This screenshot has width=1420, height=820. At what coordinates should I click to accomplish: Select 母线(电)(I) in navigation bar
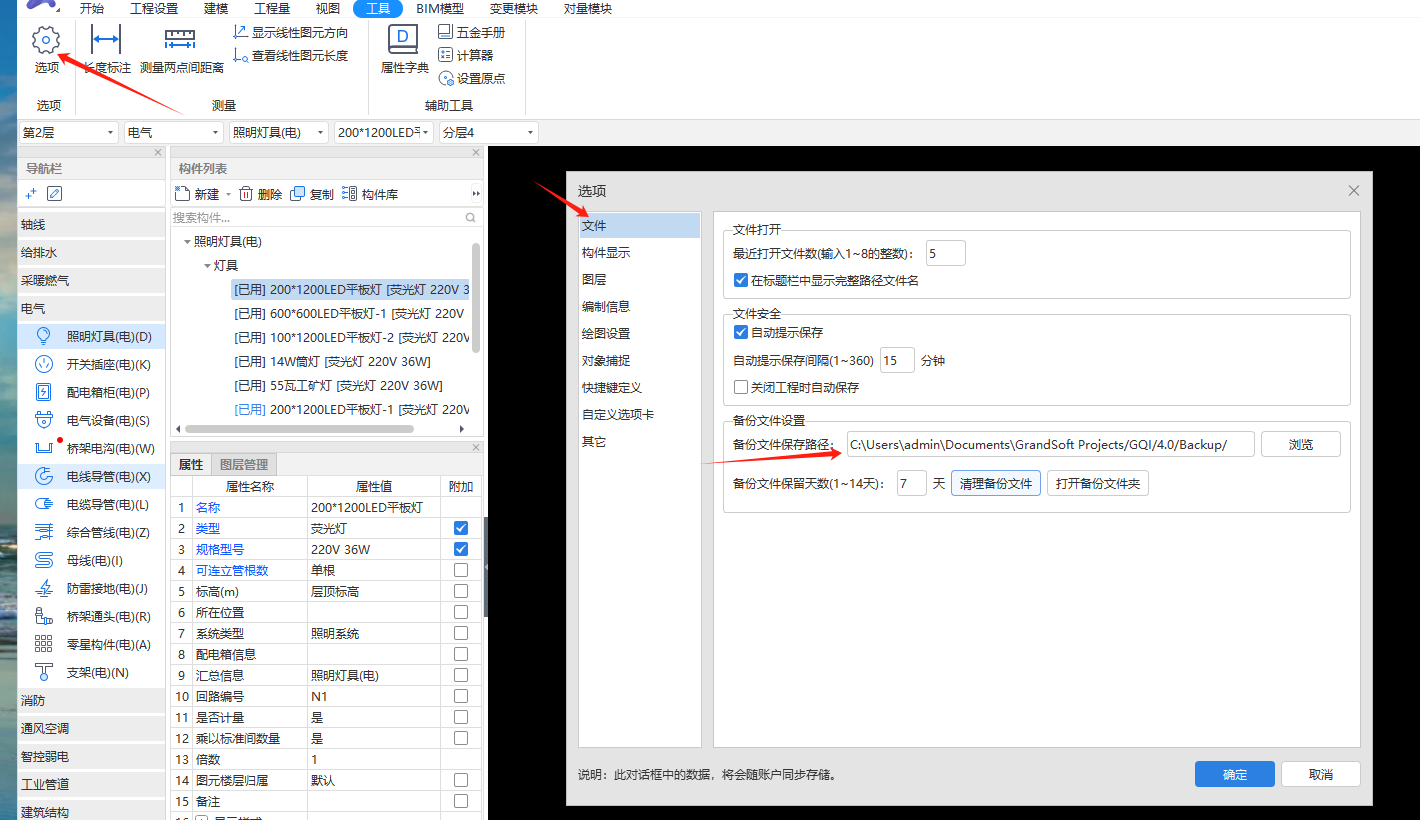92,561
